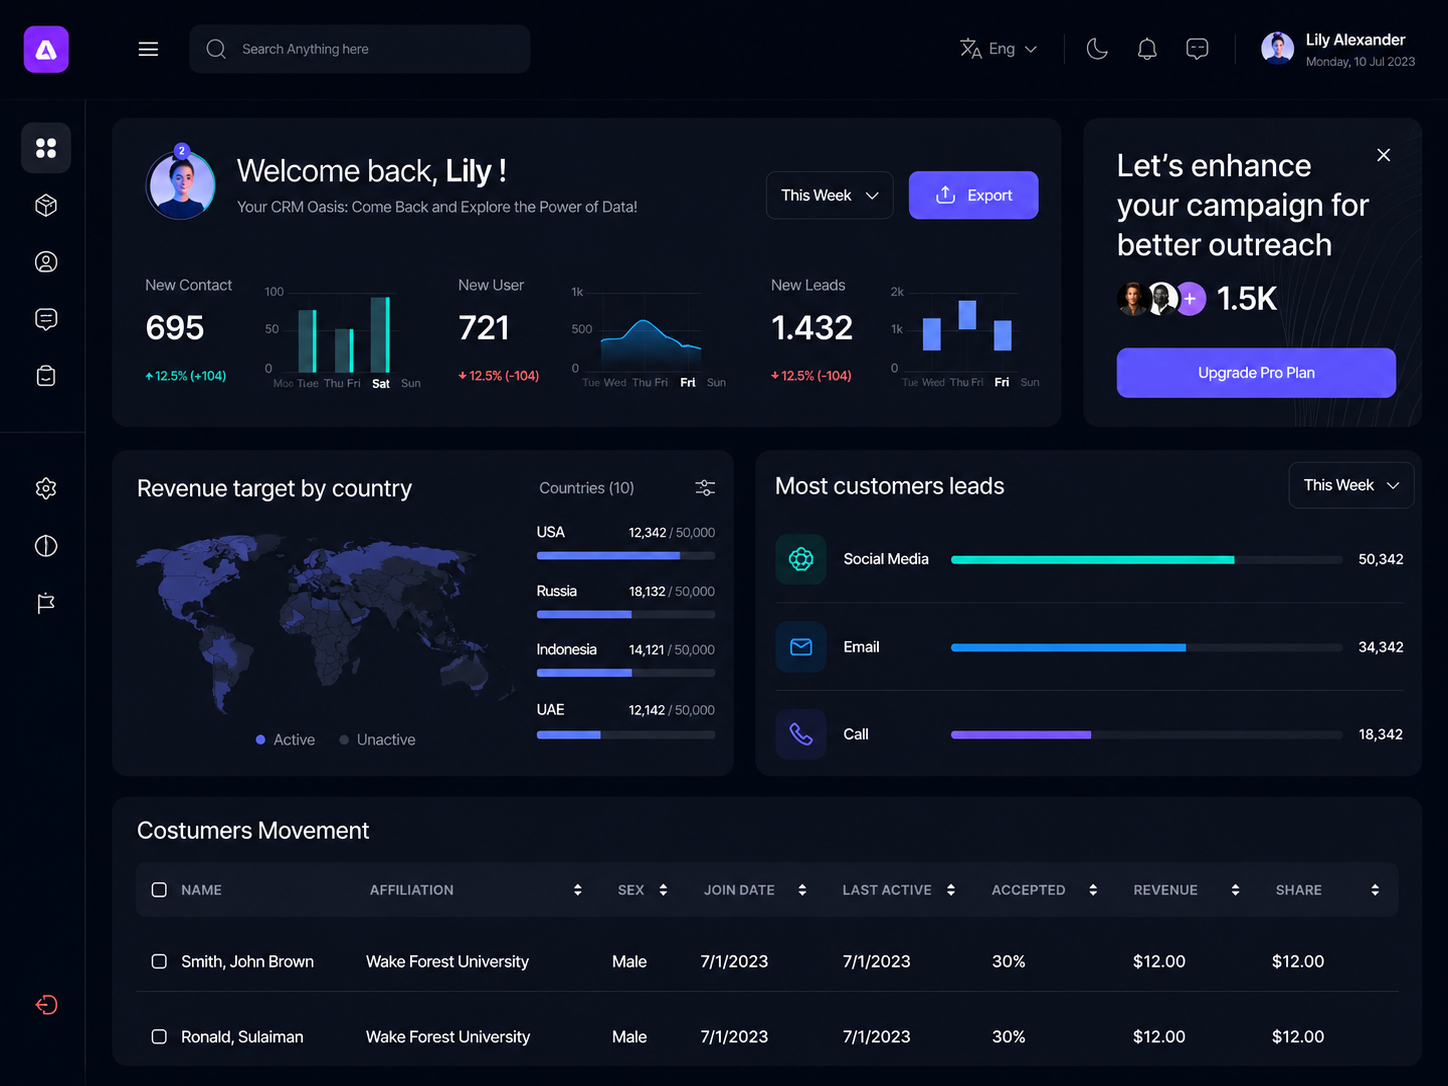Click the USA revenue progress bar

pos(626,555)
